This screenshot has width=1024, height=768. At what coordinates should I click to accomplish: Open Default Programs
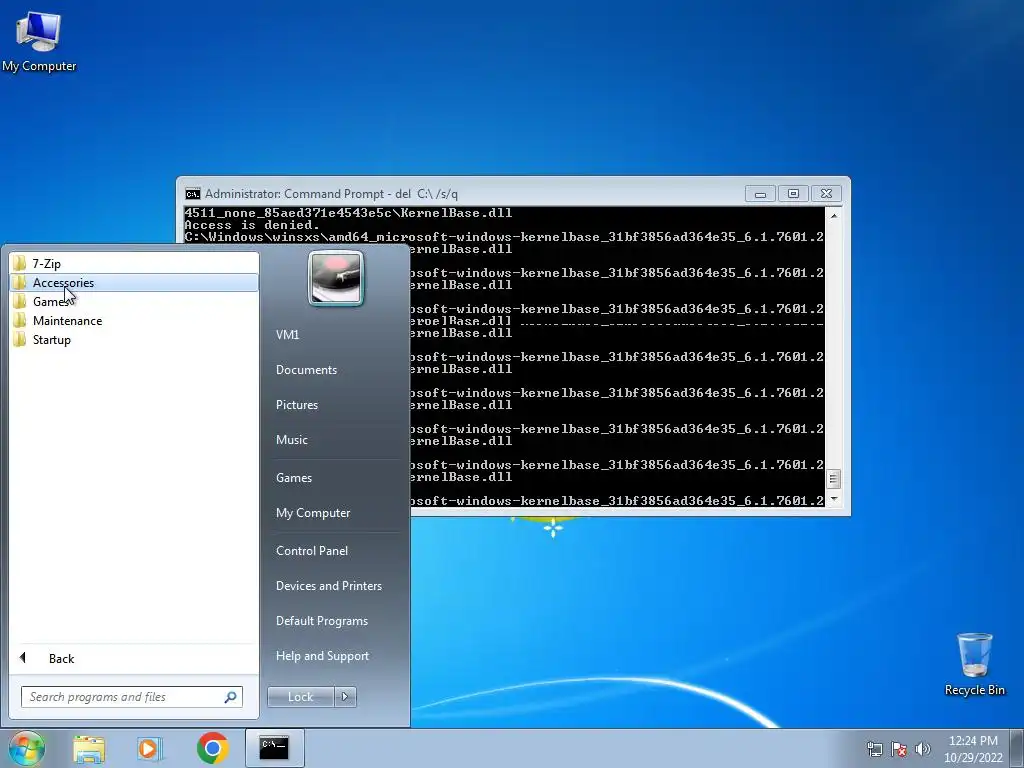322,621
